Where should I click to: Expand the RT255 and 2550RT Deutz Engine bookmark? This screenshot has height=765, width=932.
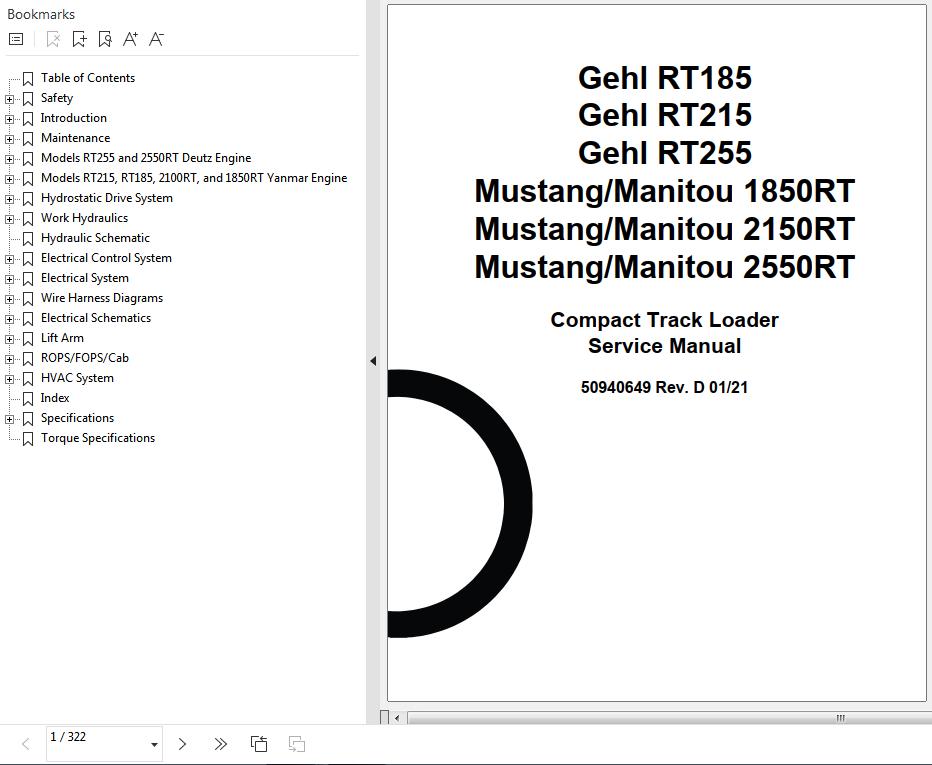[x=10, y=159]
